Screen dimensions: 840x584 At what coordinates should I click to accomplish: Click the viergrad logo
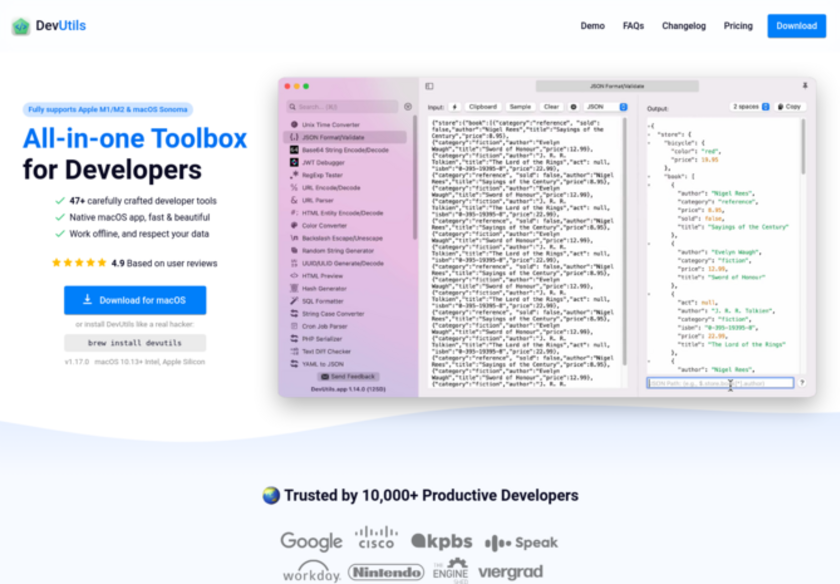(x=511, y=572)
